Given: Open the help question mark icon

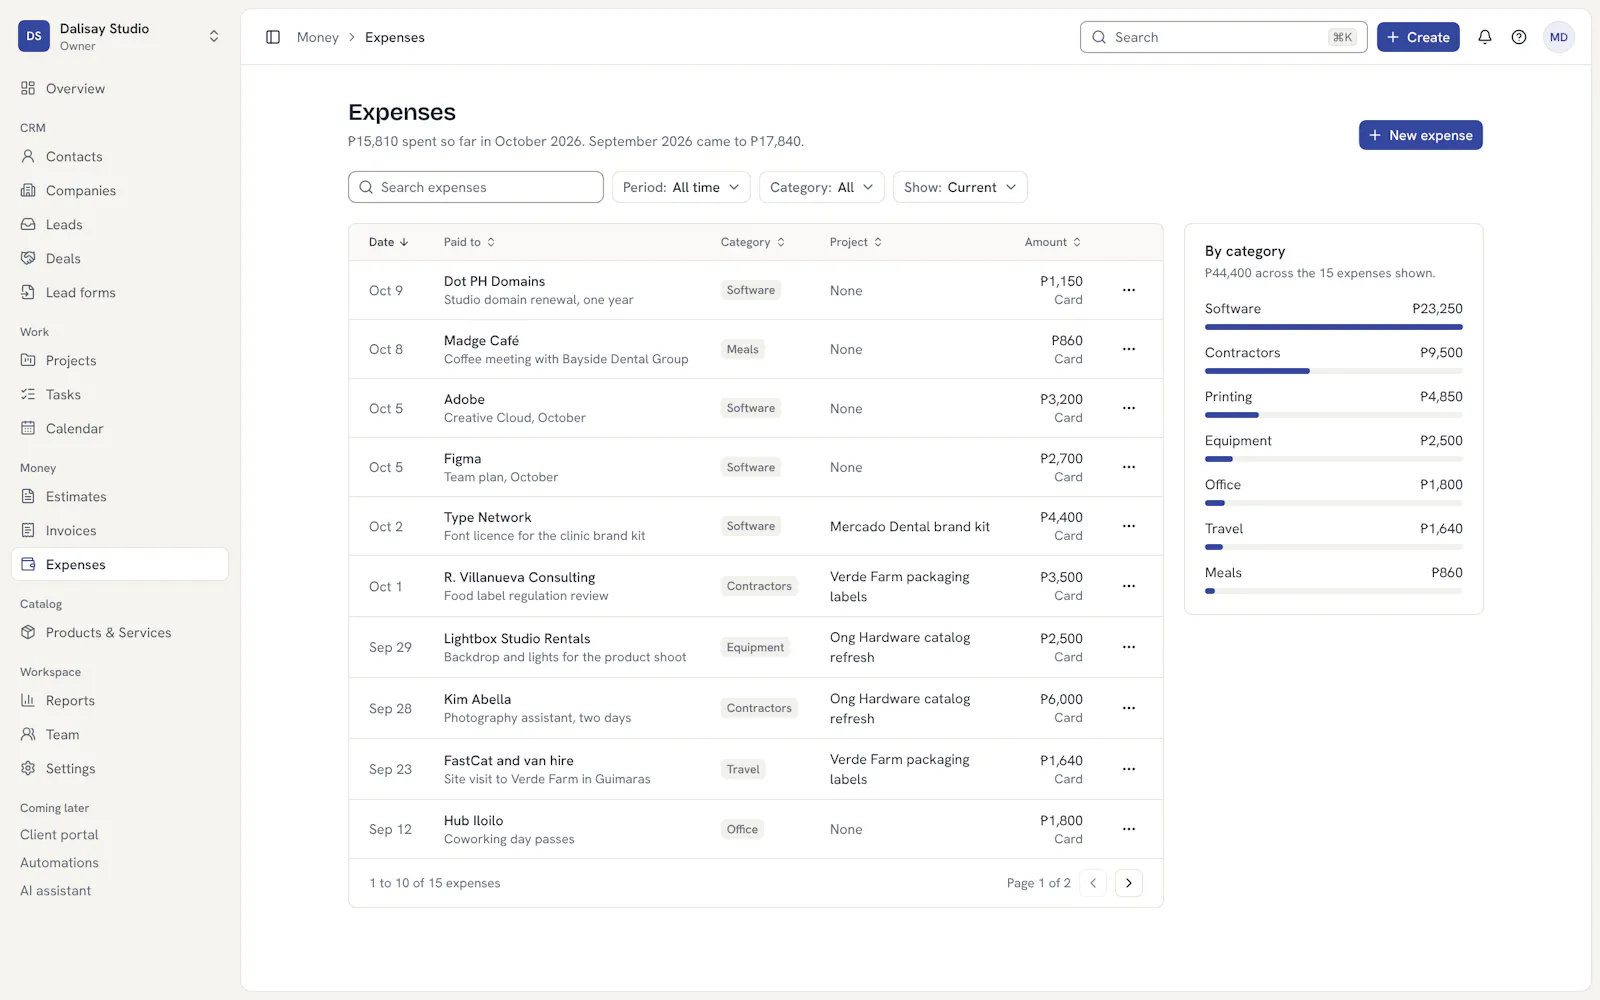Looking at the screenshot, I should pos(1519,37).
